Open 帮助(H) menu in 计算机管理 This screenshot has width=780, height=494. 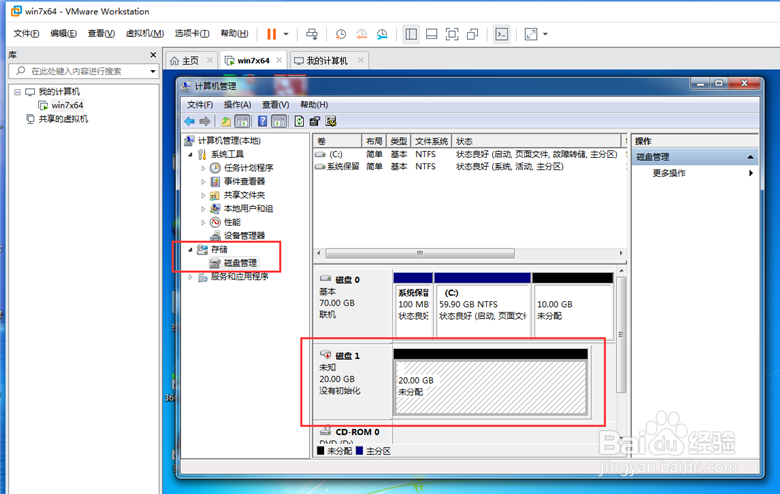point(314,104)
